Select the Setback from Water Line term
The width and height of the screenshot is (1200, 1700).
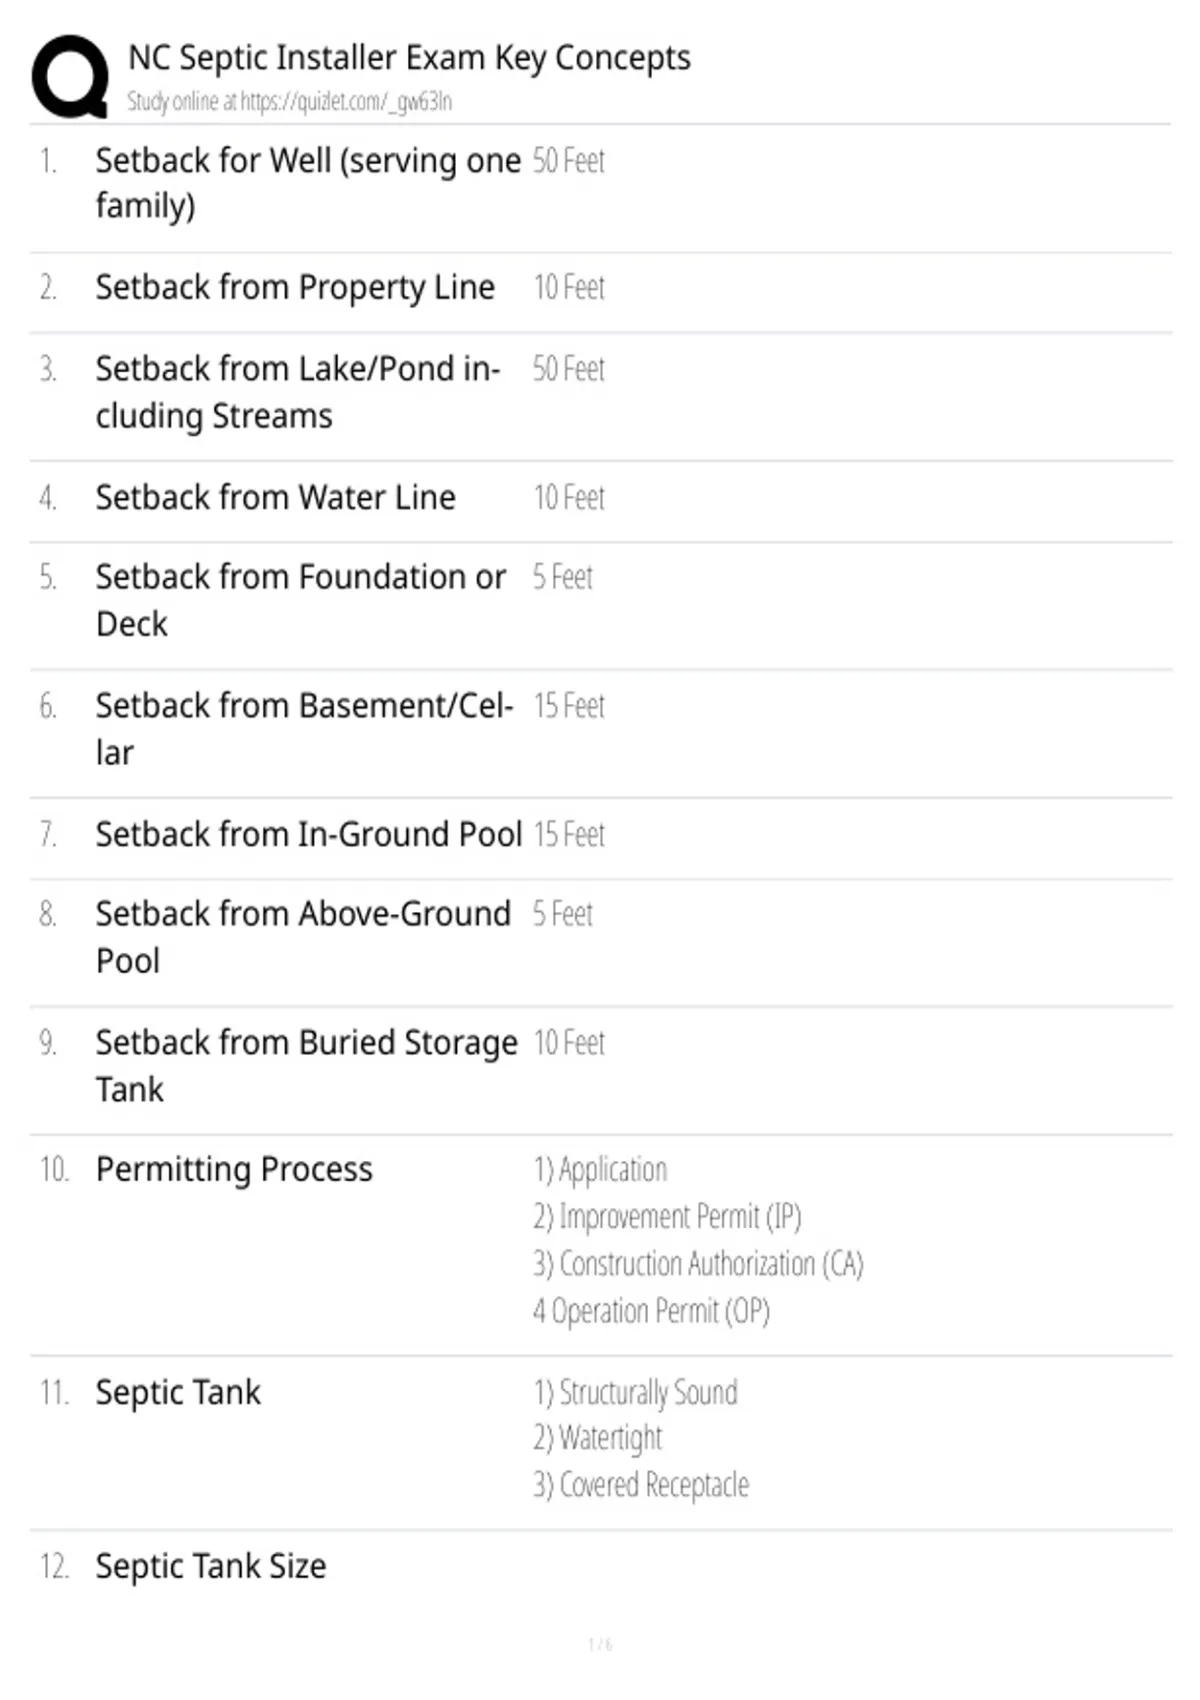tap(275, 497)
